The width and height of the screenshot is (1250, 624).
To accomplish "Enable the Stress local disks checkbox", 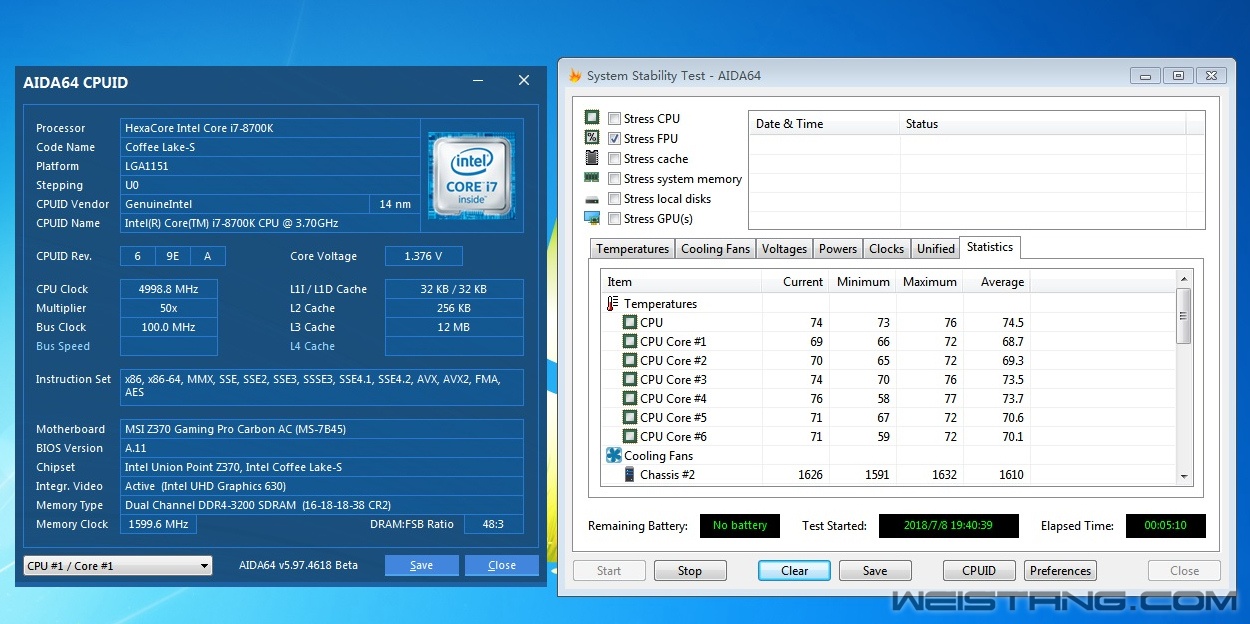I will [x=614, y=198].
